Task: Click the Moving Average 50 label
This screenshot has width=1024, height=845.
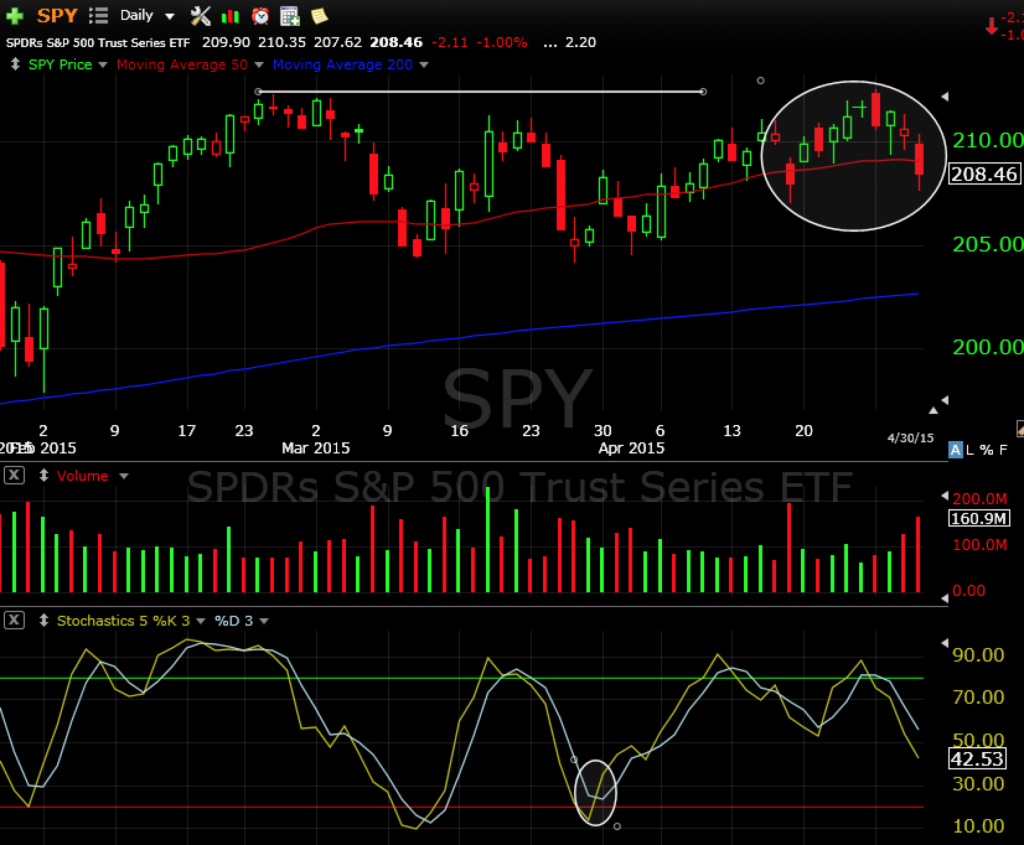Action: 182,65
